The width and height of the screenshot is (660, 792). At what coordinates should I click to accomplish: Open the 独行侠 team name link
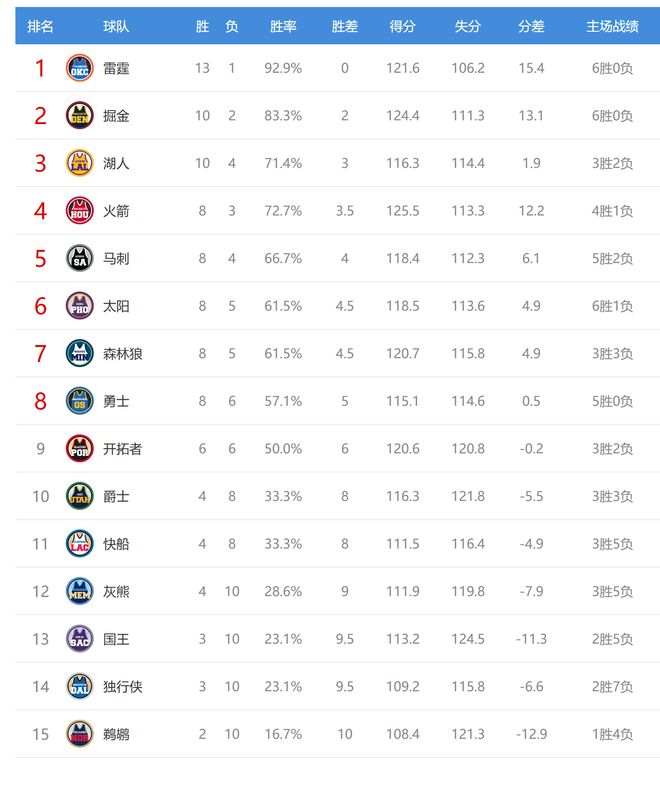click(123, 687)
